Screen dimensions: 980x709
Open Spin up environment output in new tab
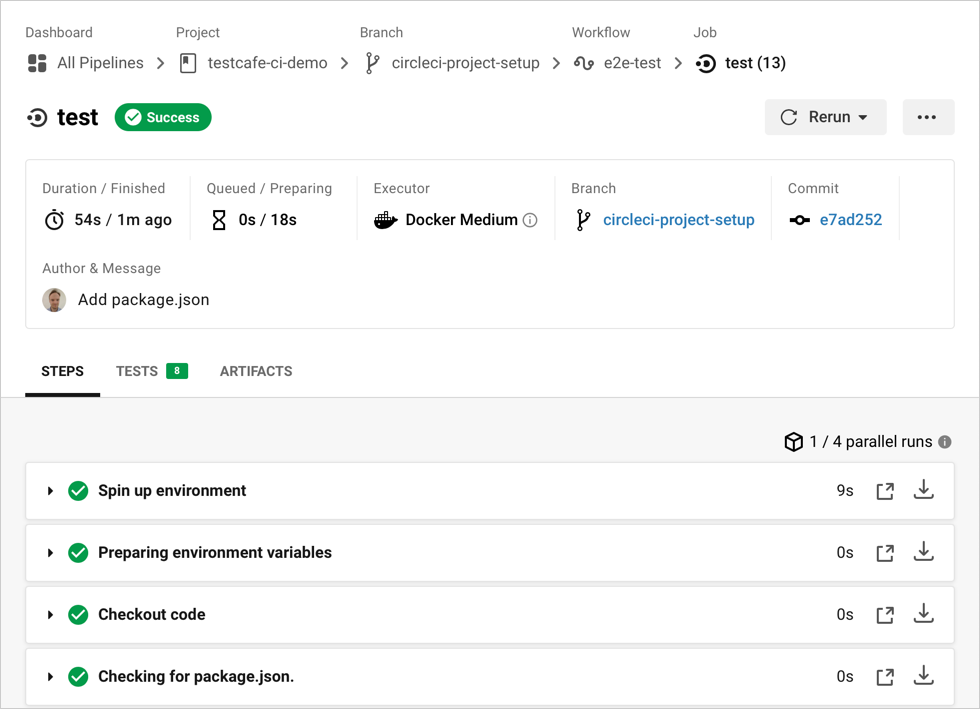point(884,491)
